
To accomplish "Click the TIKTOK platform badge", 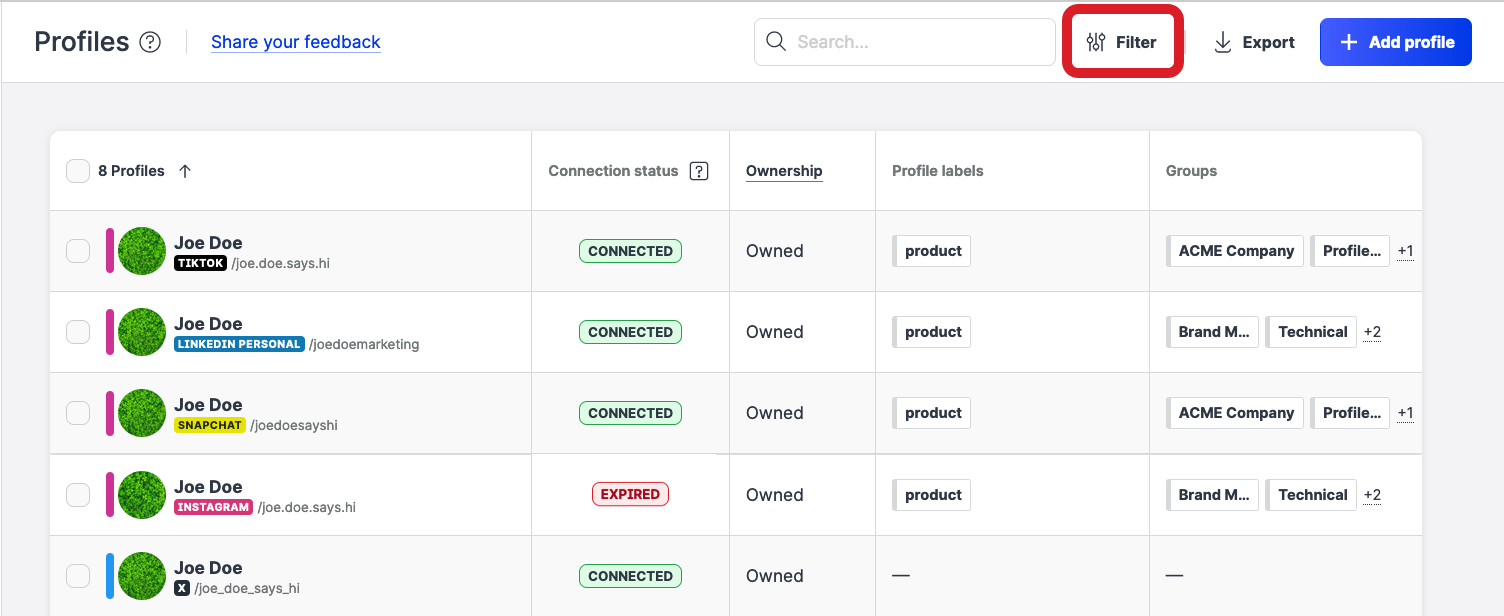I will 200,262.
